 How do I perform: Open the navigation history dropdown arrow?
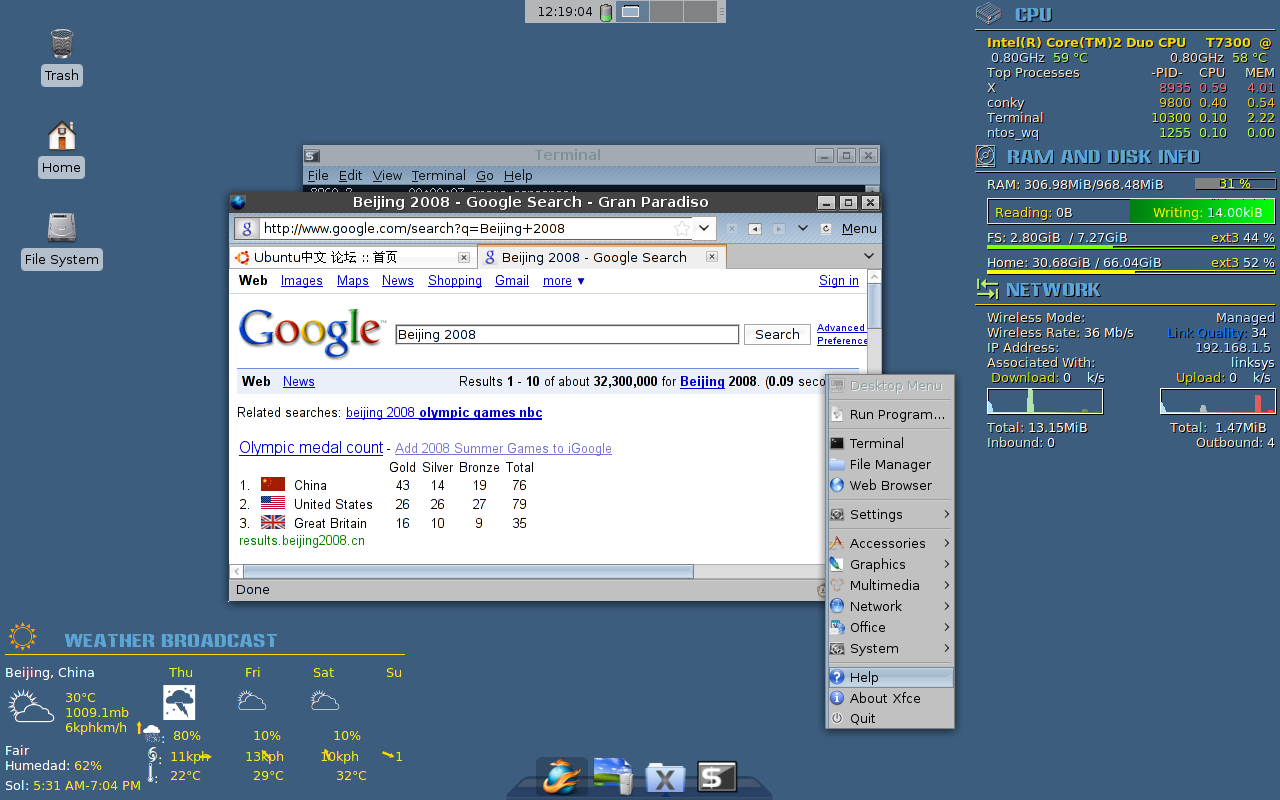tap(802, 229)
